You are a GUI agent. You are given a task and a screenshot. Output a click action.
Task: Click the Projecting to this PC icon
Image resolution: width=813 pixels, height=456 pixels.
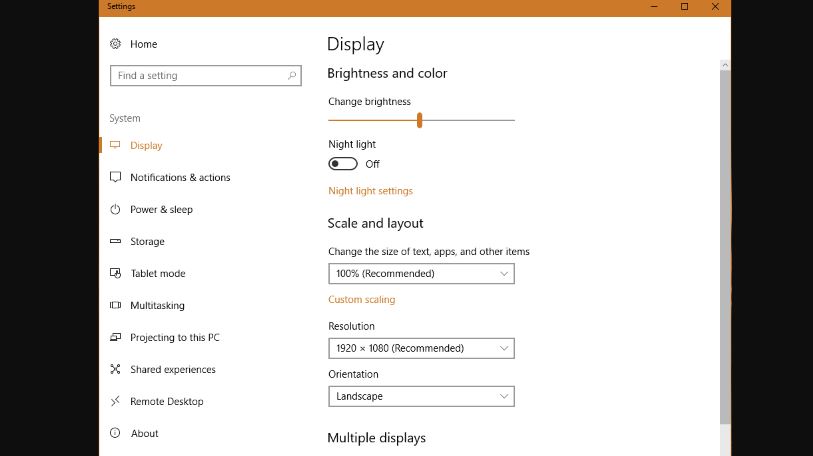[115, 337]
